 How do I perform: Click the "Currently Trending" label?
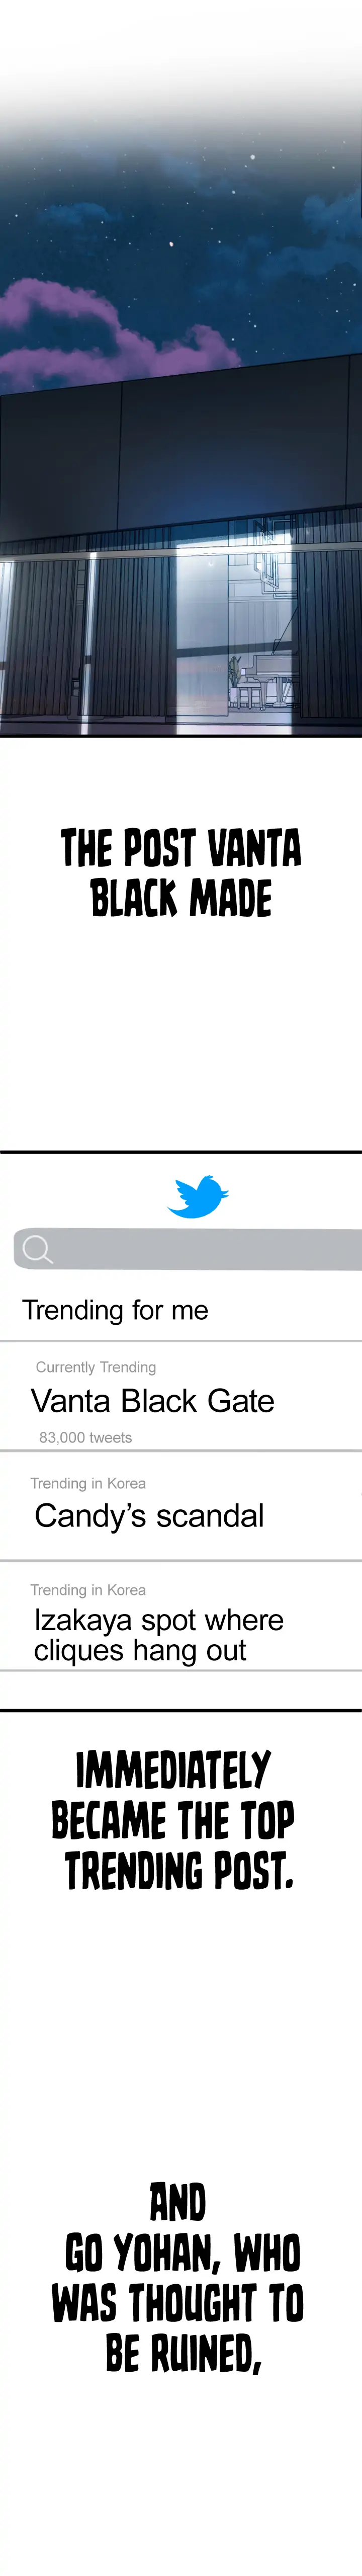96,1367
